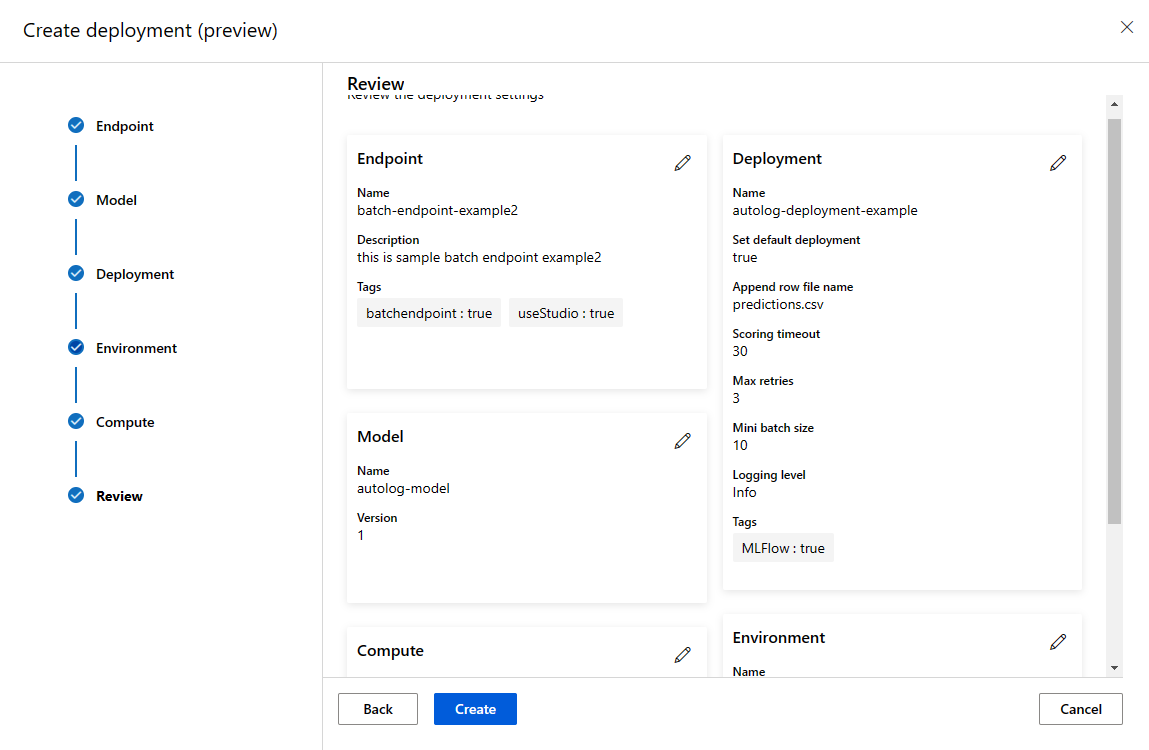
Task: Click the Model step checkmark circle
Action: (x=76, y=200)
